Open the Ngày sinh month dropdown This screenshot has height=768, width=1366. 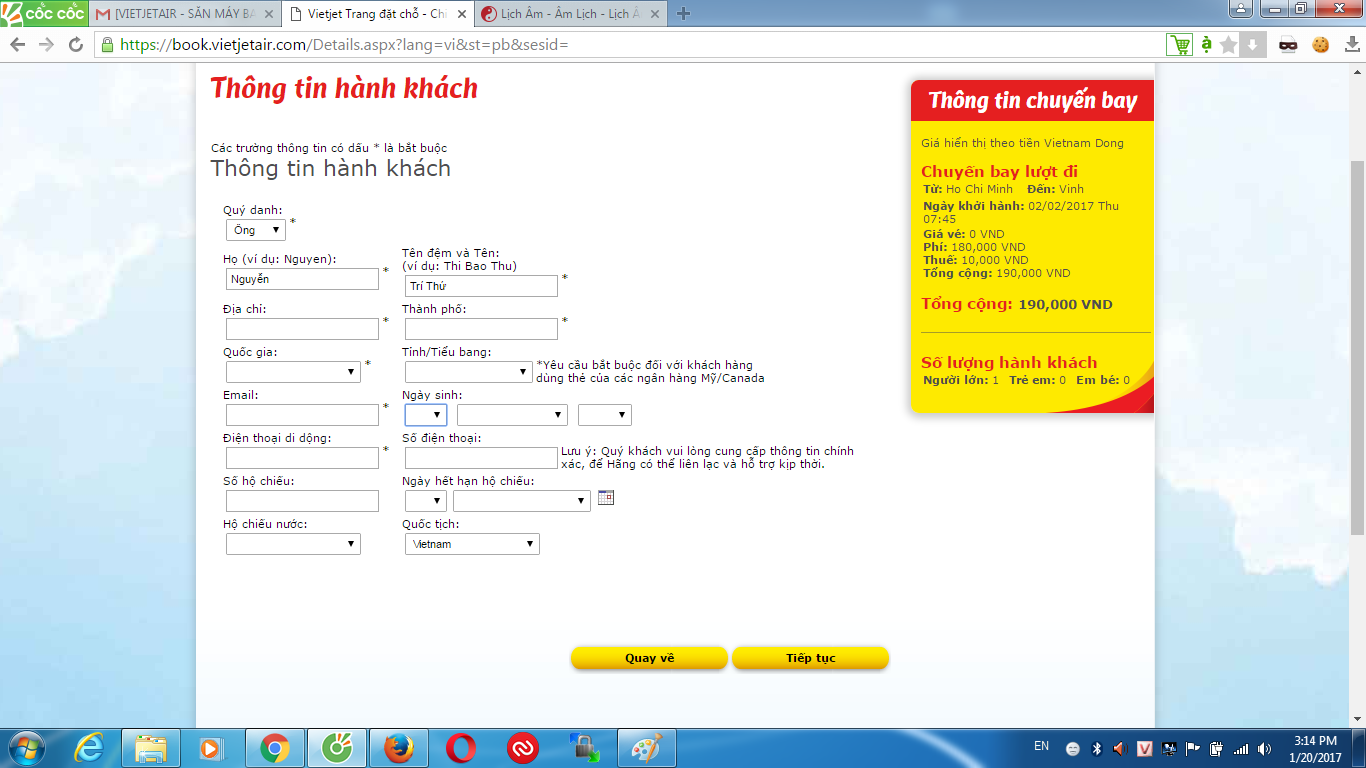point(512,415)
